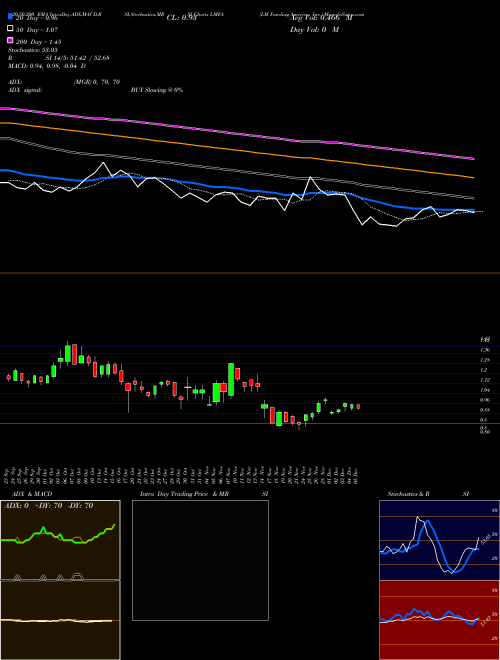
Task: Select the '20 Day - 0.96' legend text
Action: tap(37, 18)
